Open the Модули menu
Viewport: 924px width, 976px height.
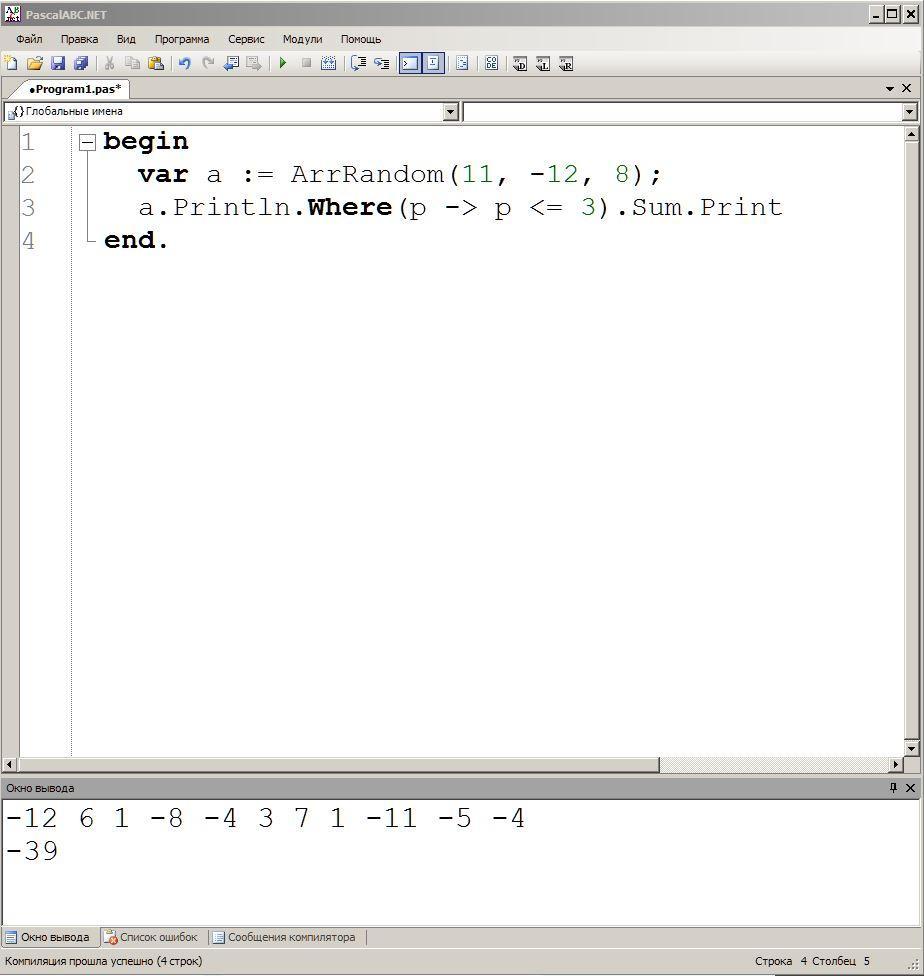click(303, 39)
